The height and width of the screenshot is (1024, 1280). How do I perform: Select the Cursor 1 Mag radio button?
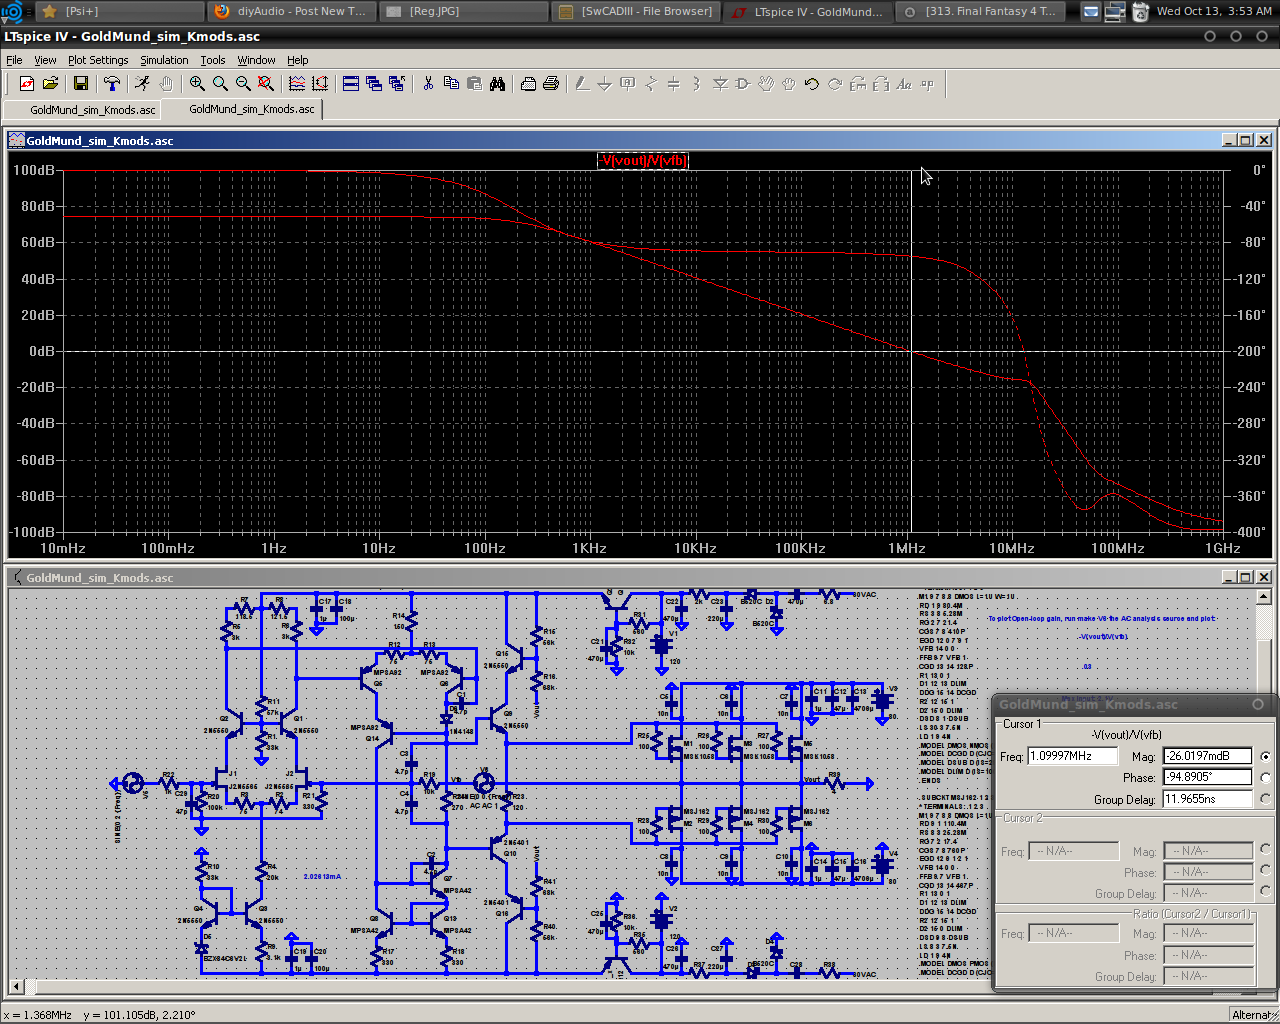pos(1266,757)
